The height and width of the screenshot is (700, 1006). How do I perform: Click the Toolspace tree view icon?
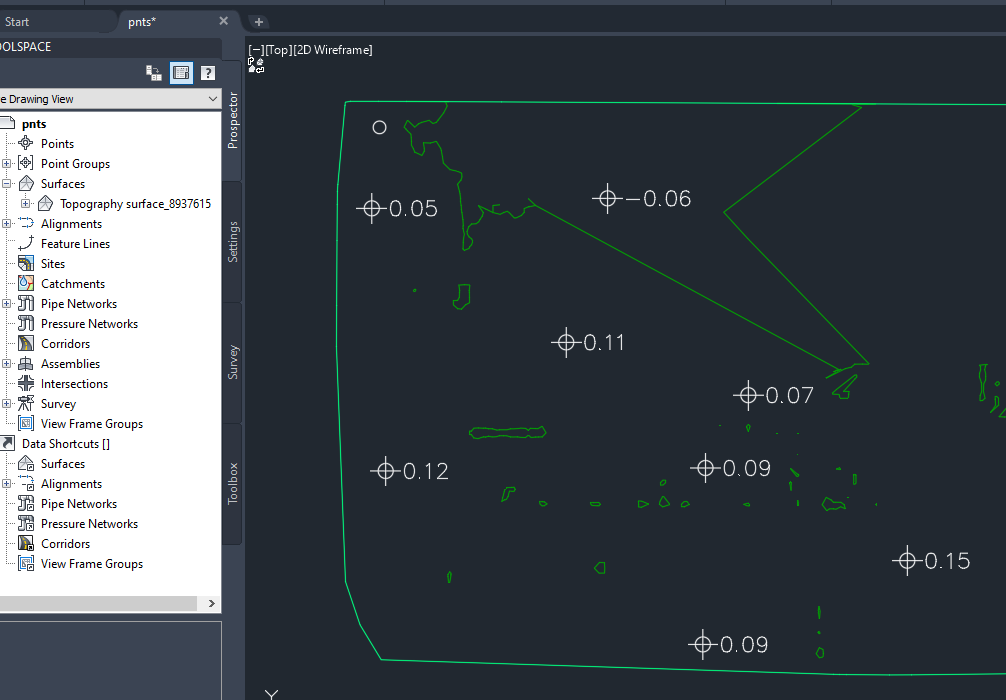pos(154,73)
